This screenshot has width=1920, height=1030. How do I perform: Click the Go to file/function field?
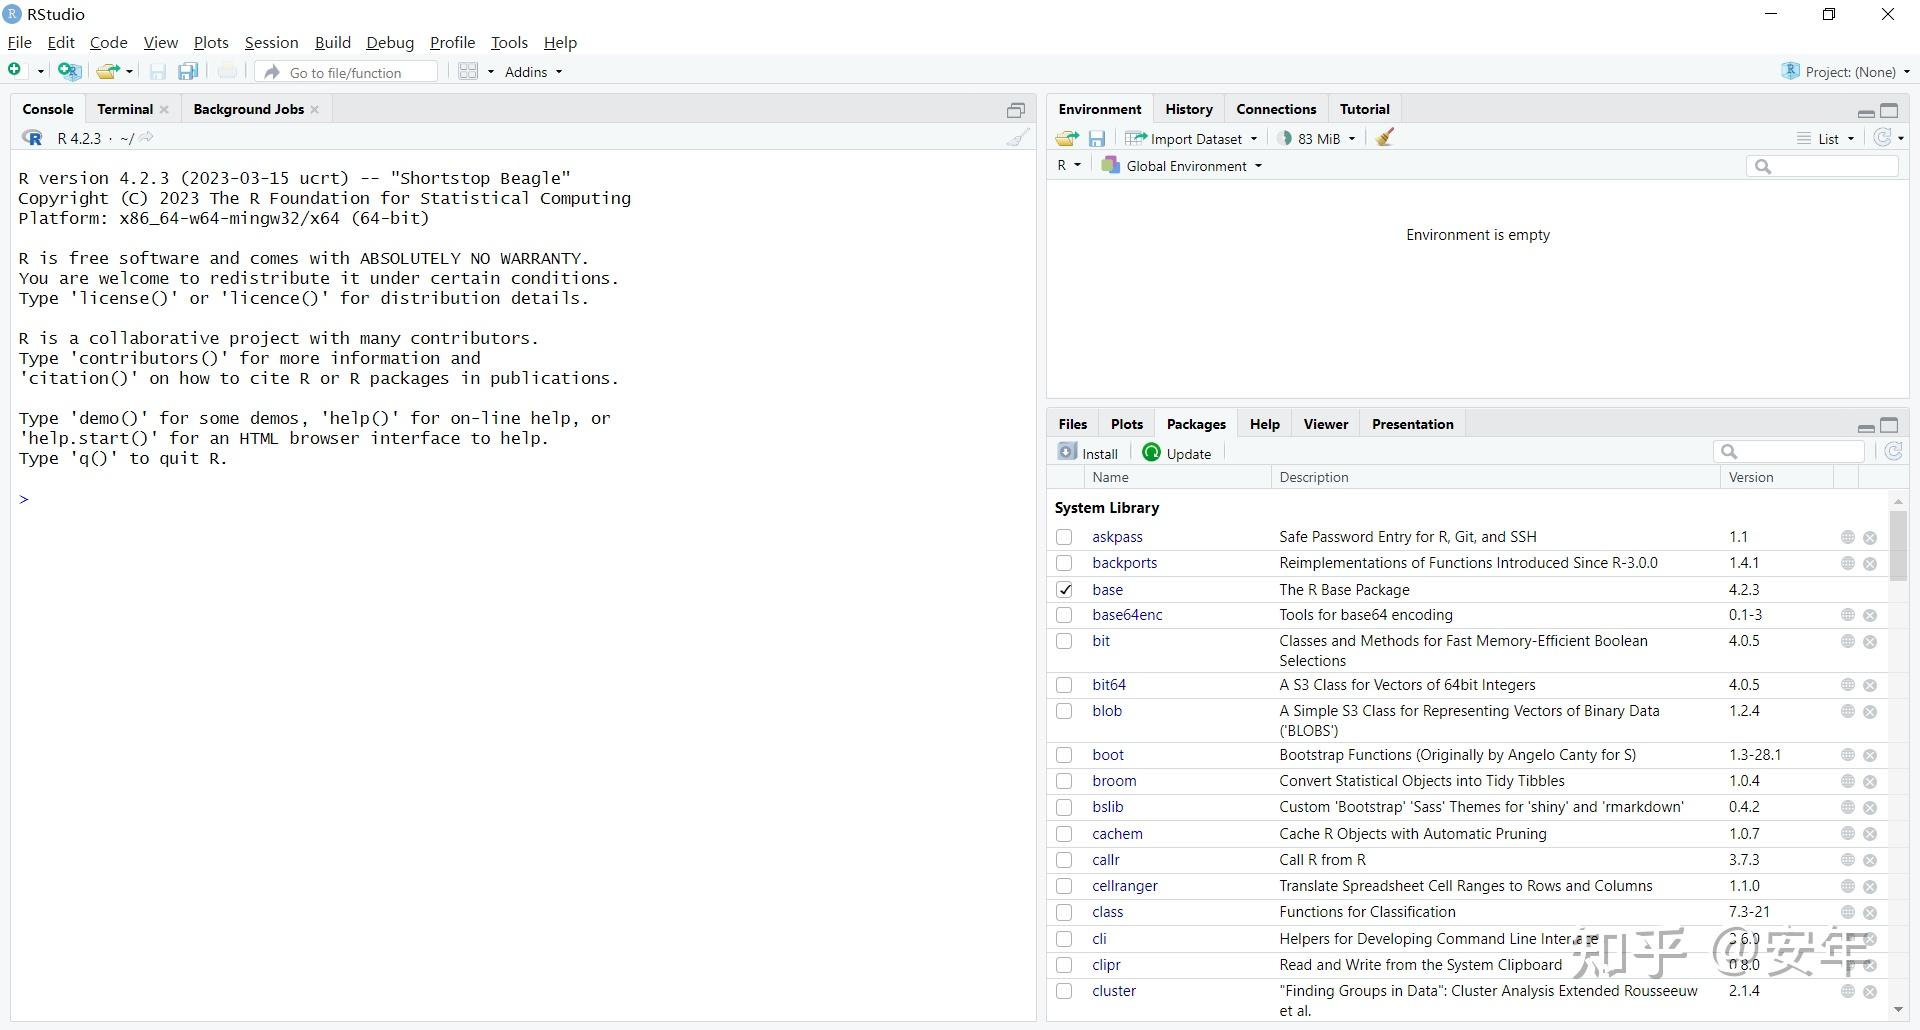click(345, 72)
